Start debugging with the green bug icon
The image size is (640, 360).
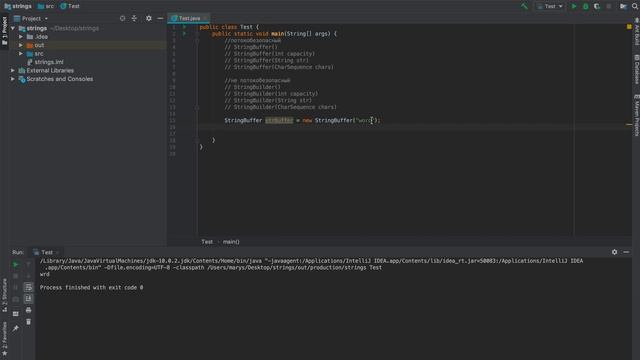tap(585, 6)
